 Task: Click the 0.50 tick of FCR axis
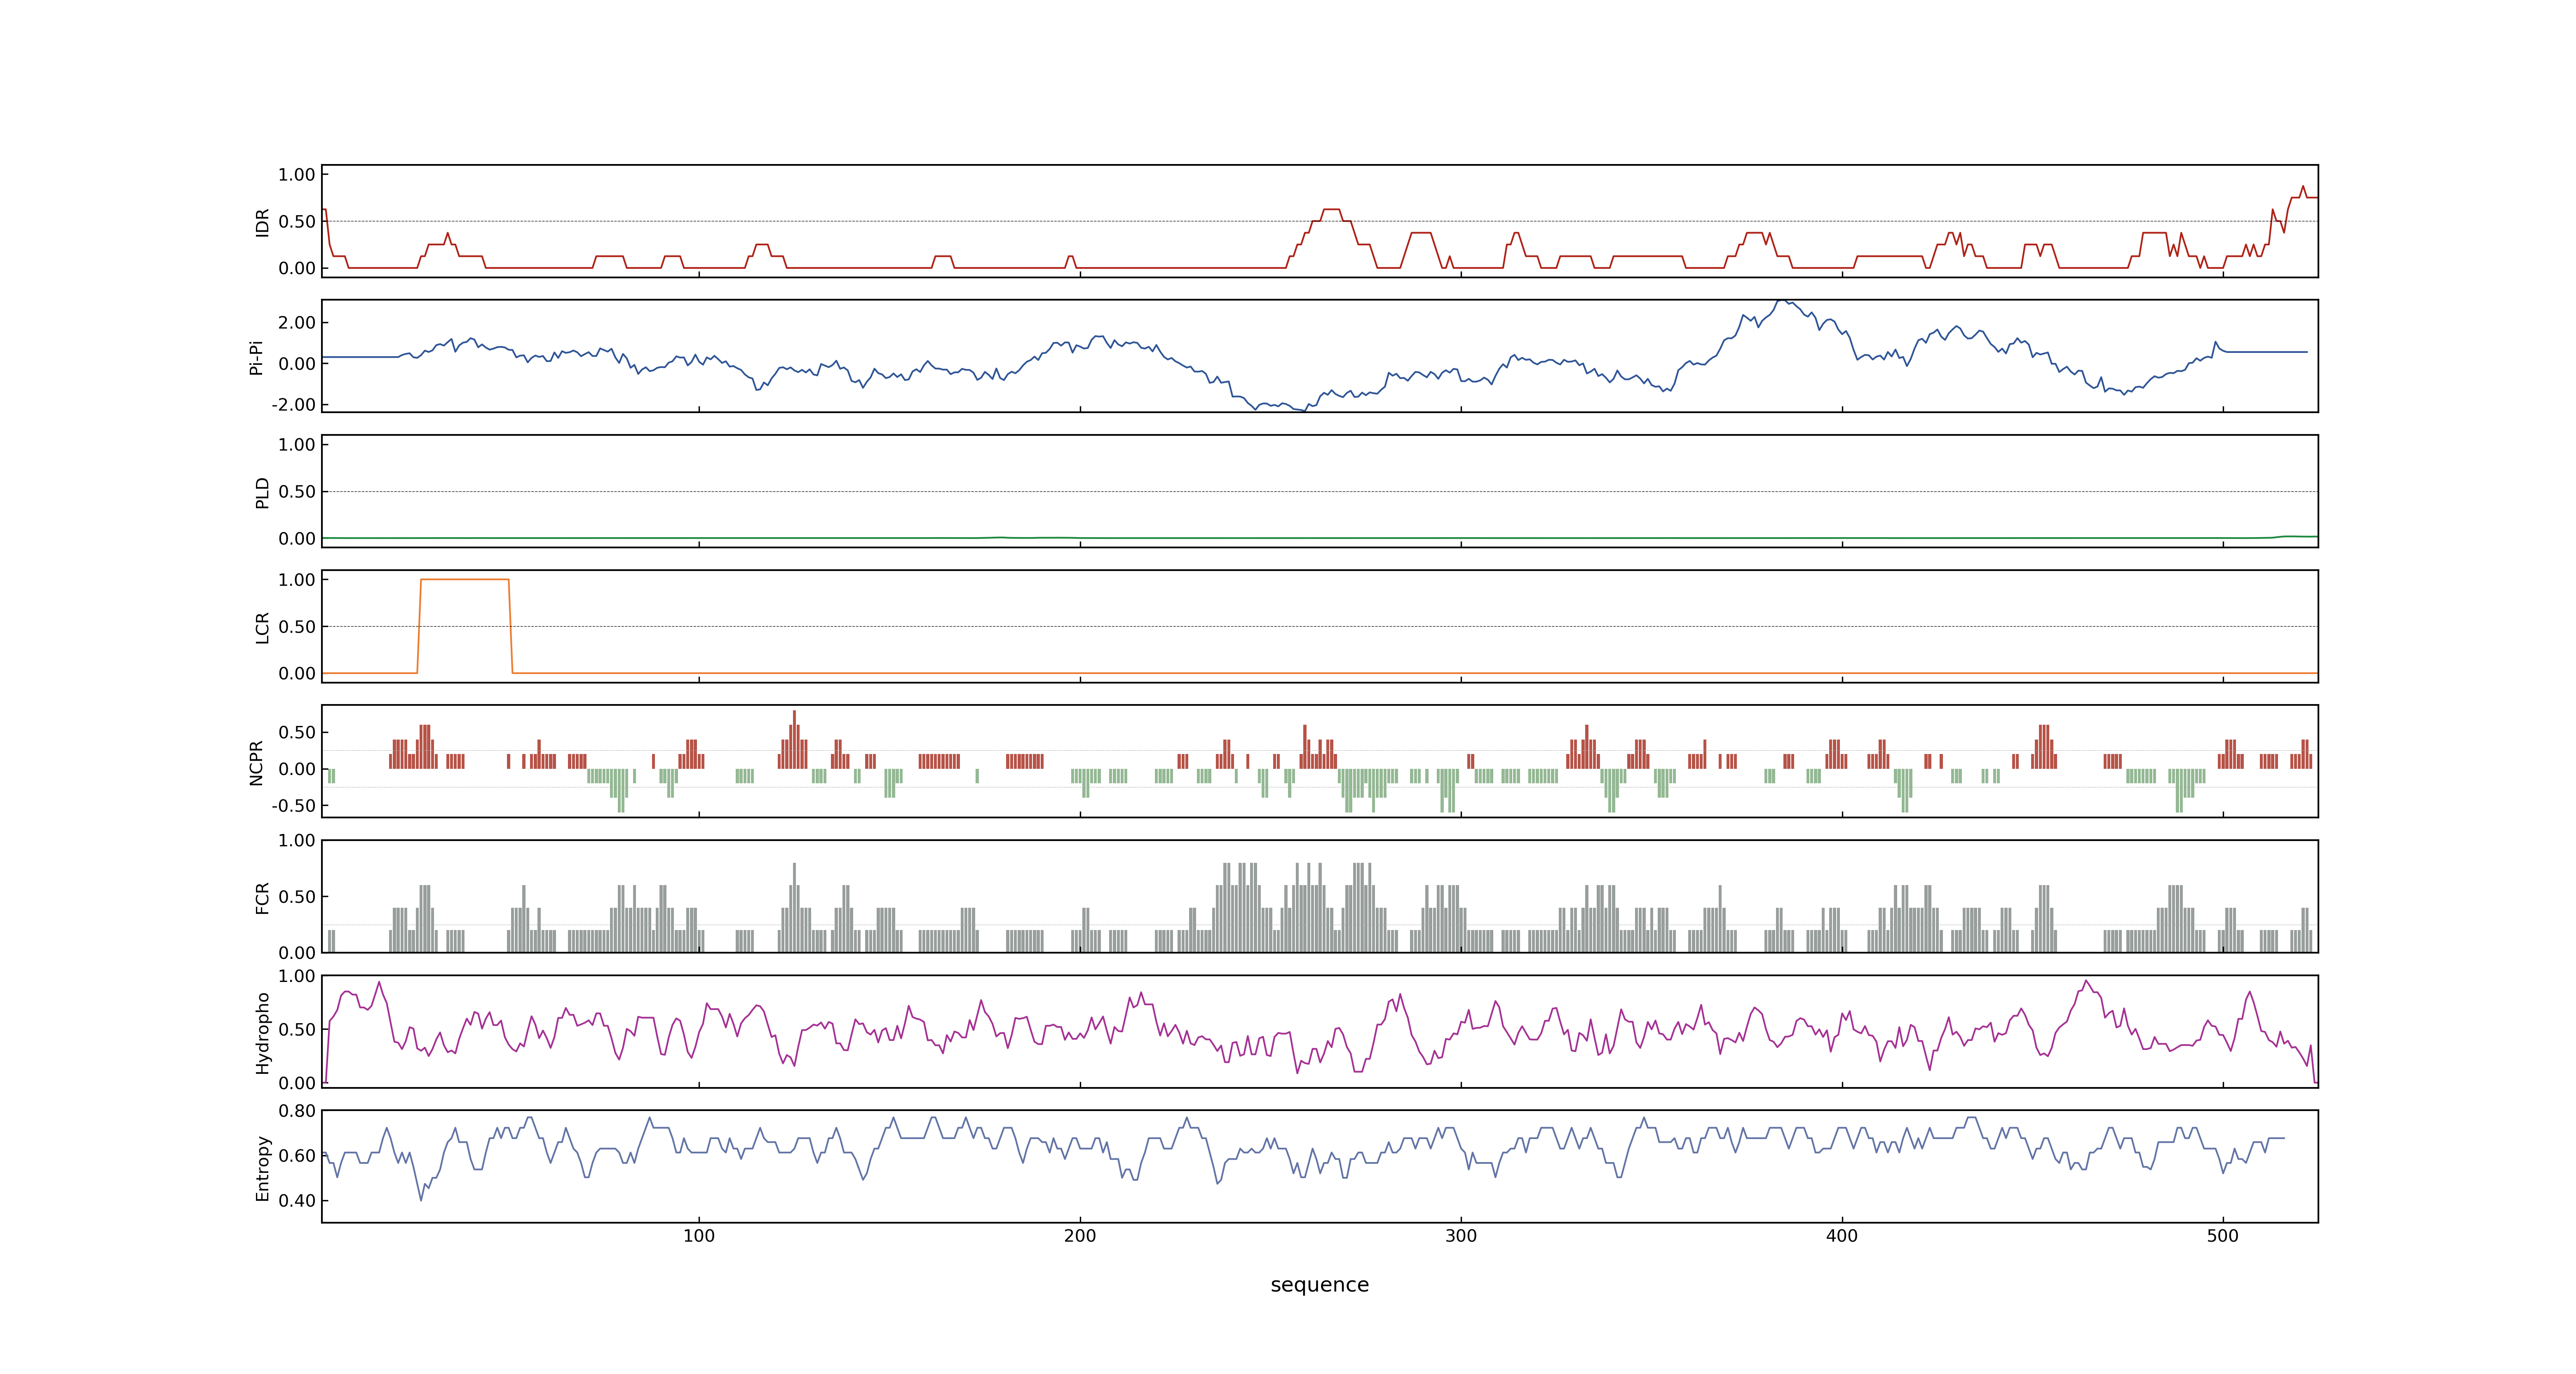pyautogui.click(x=297, y=897)
